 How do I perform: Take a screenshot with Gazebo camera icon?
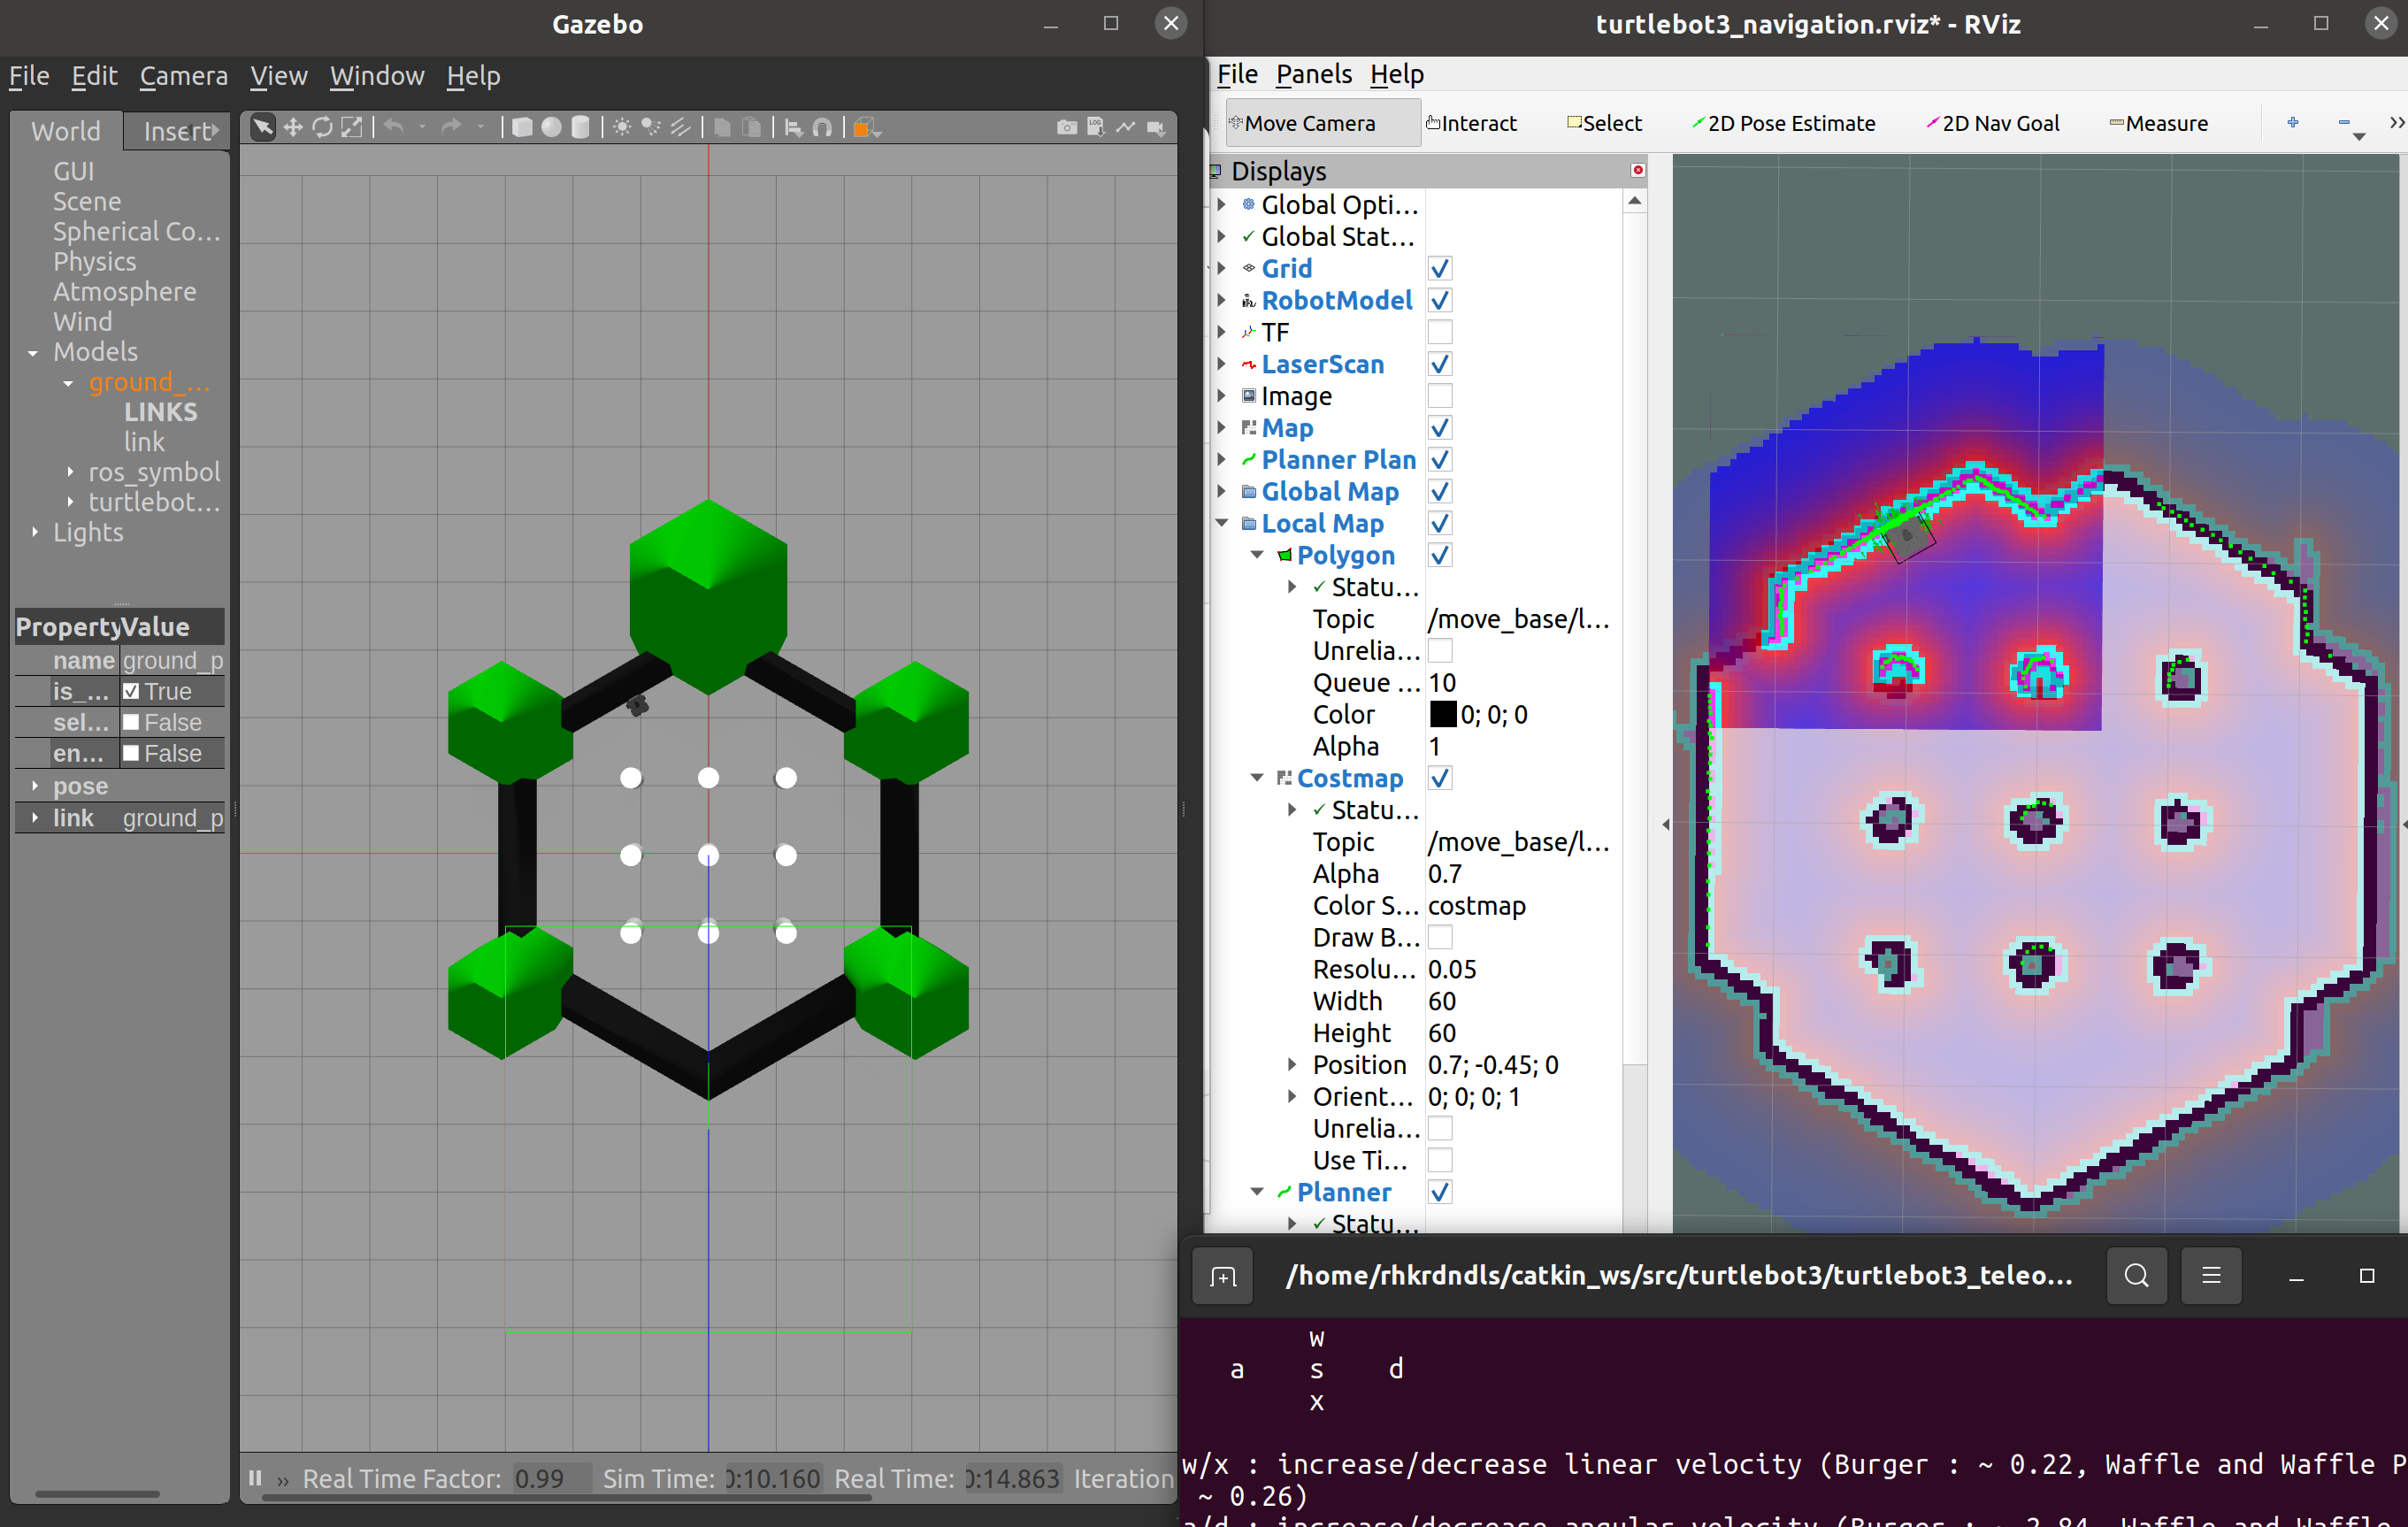pos(1067,127)
